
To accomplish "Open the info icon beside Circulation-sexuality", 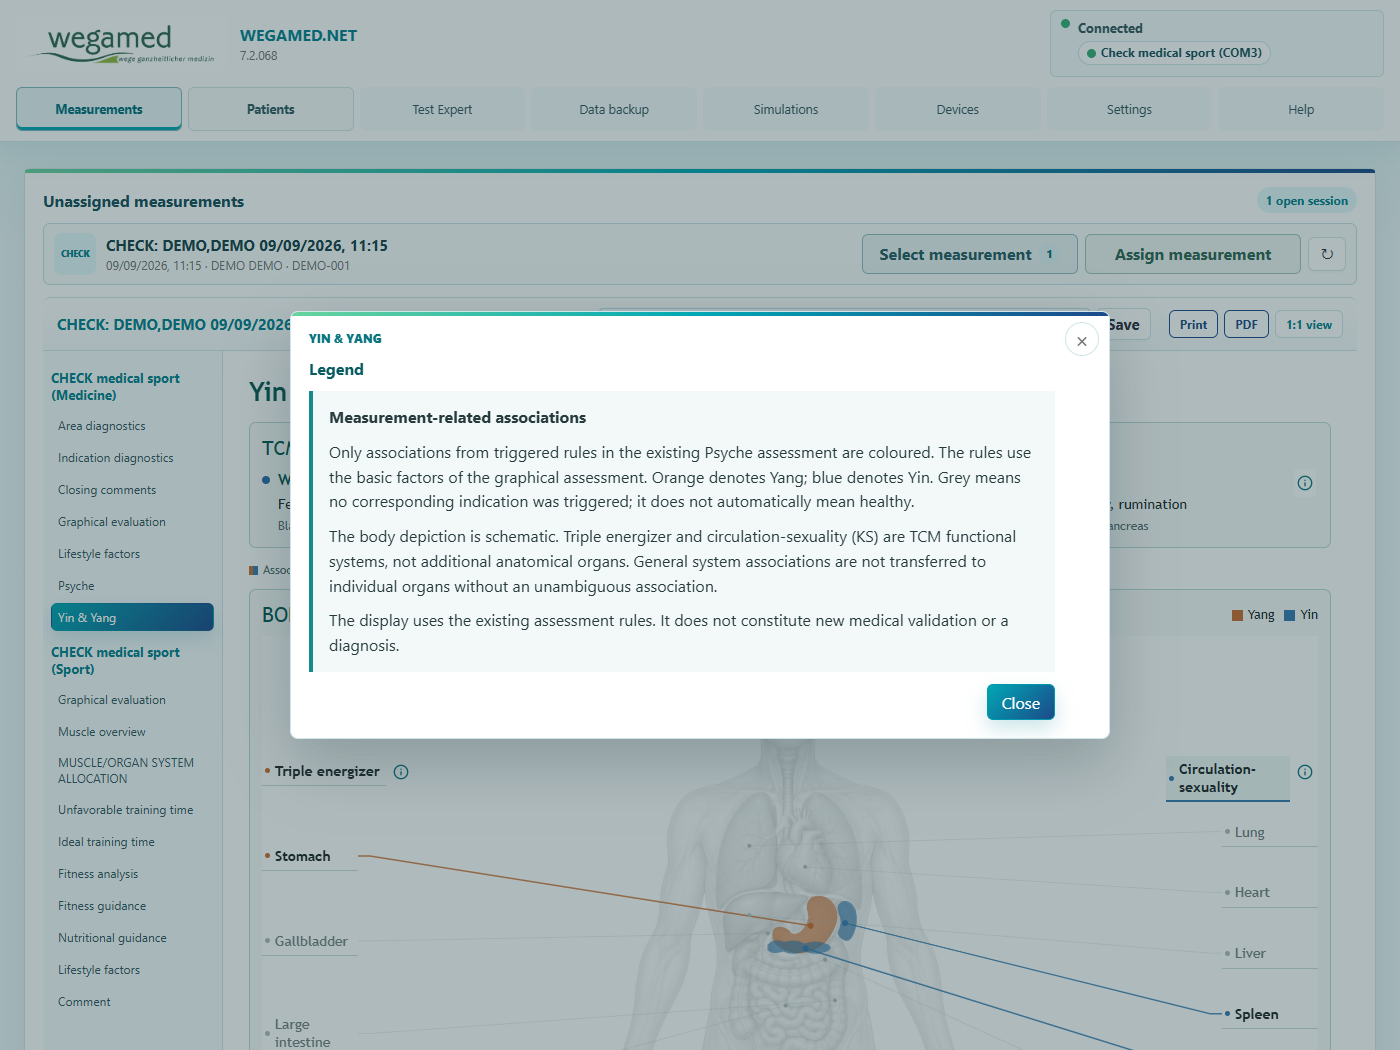I will click(x=1305, y=772).
